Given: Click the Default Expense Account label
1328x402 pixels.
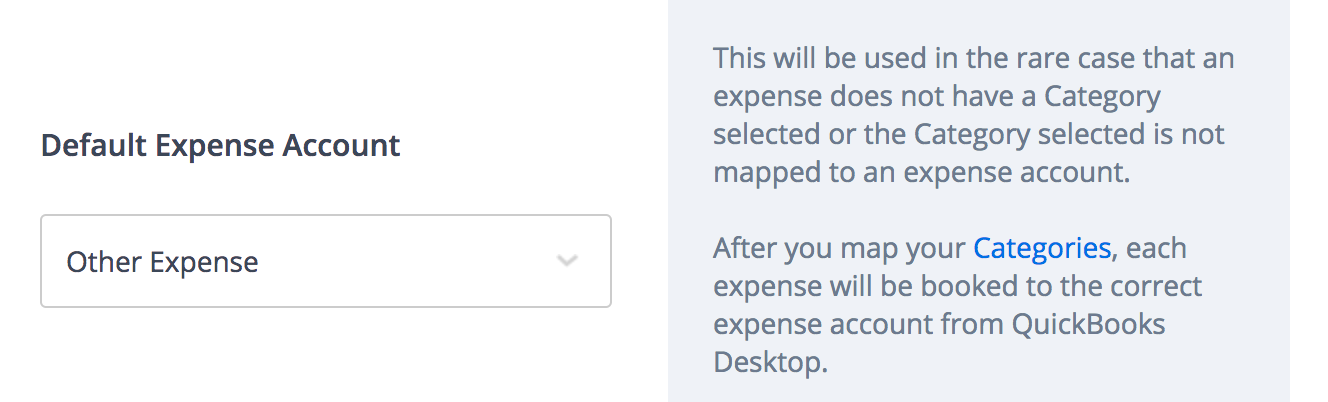Looking at the screenshot, I should pos(220,146).
